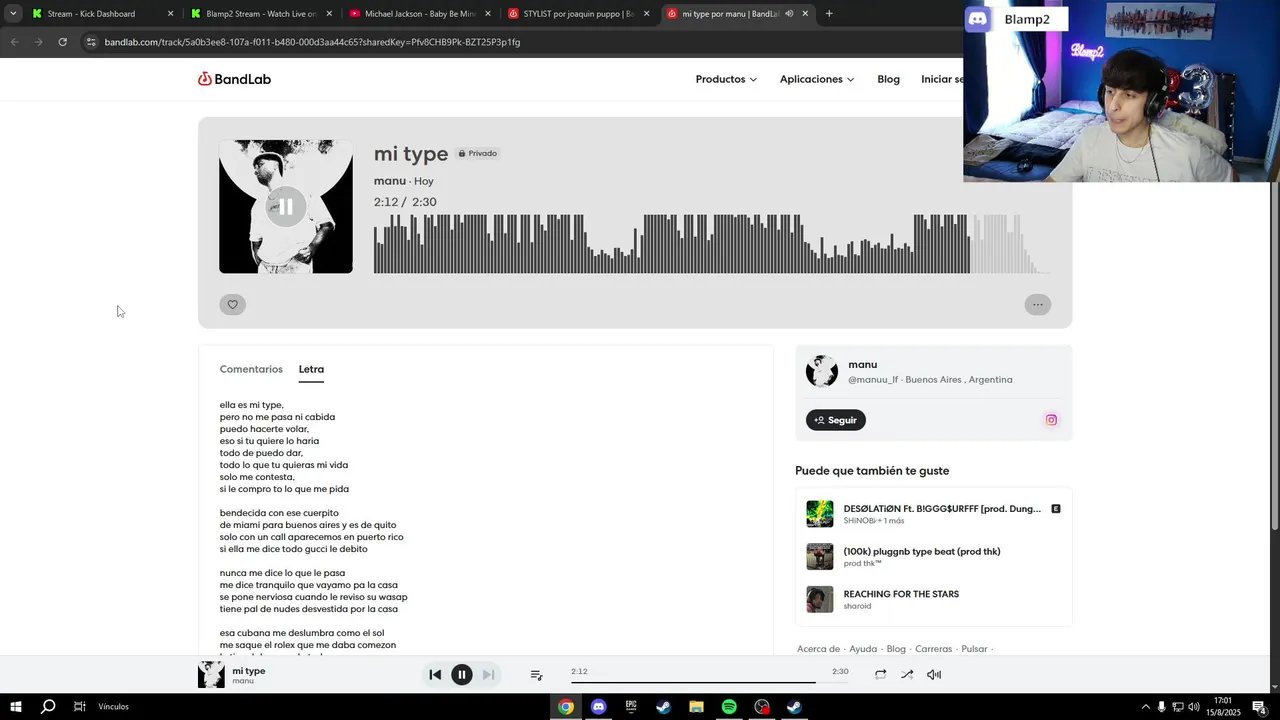
Task: Open the Carreras footer link
Action: tap(934, 649)
